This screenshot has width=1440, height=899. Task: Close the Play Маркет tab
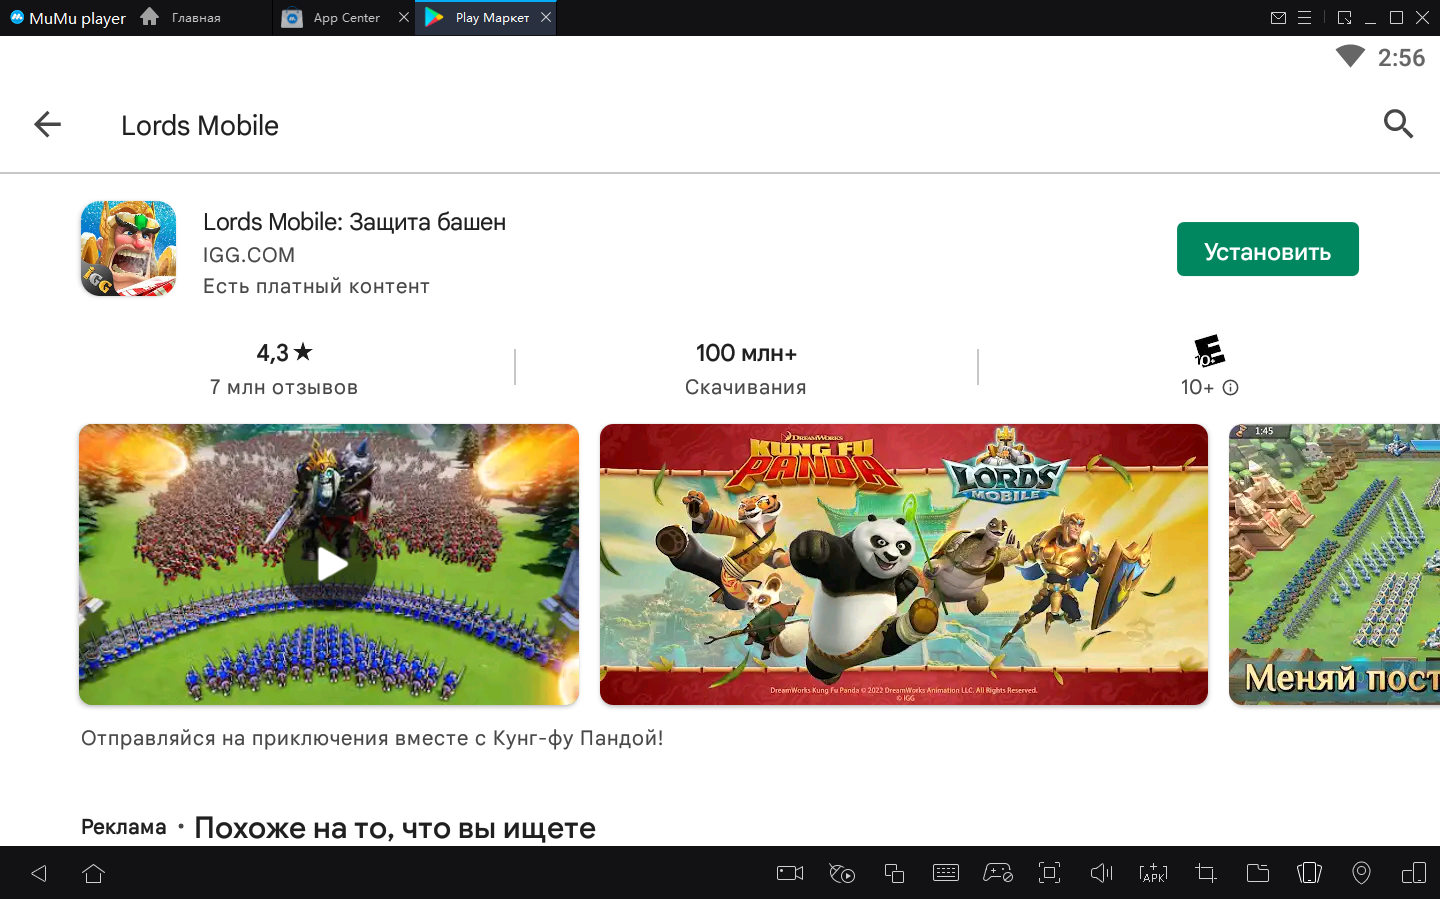[546, 17]
